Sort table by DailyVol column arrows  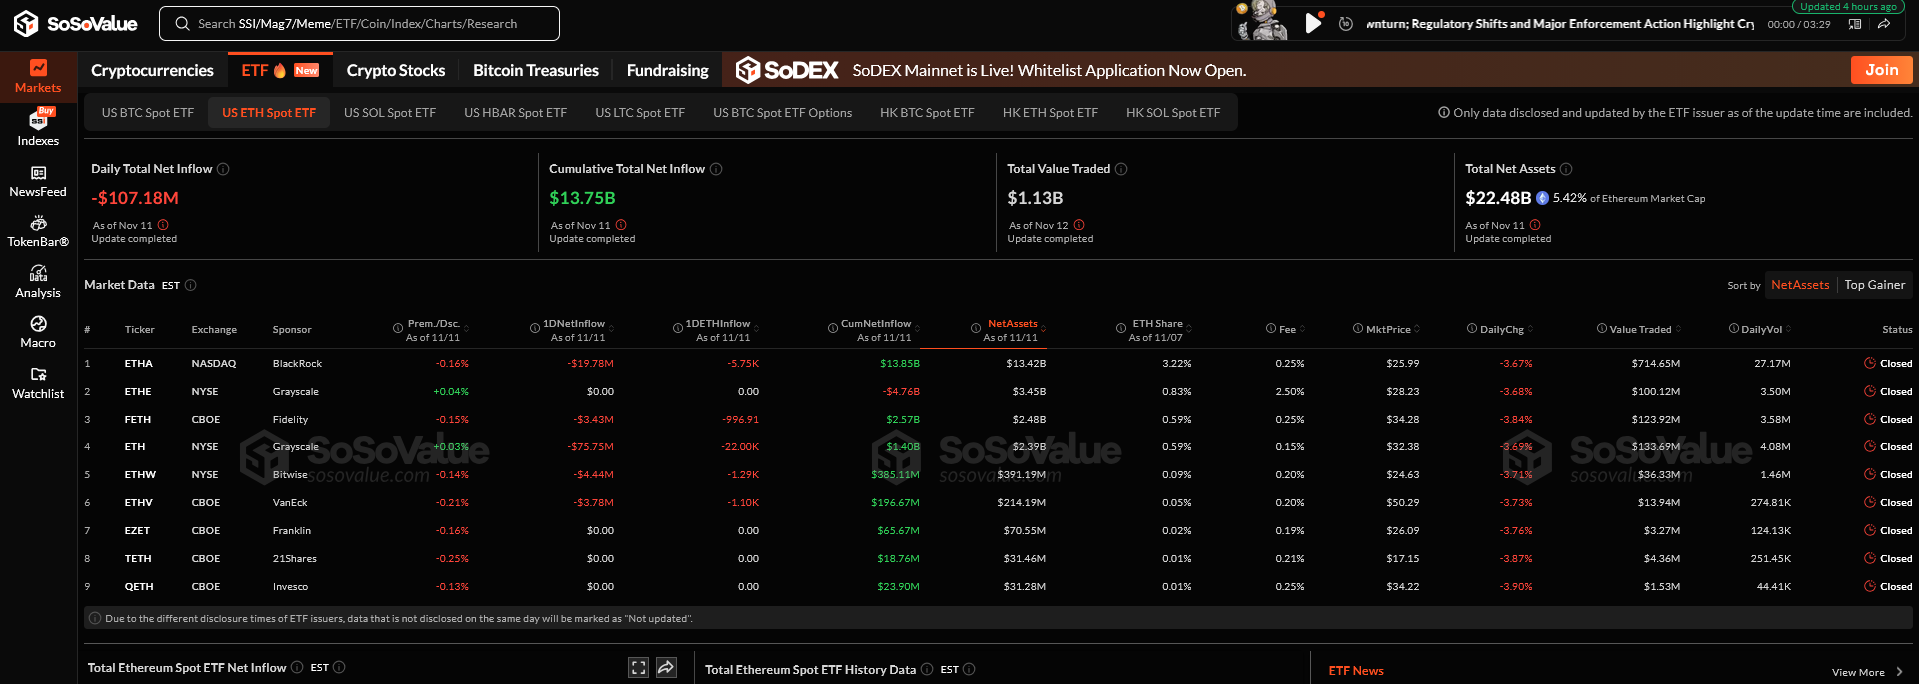coord(1788,329)
